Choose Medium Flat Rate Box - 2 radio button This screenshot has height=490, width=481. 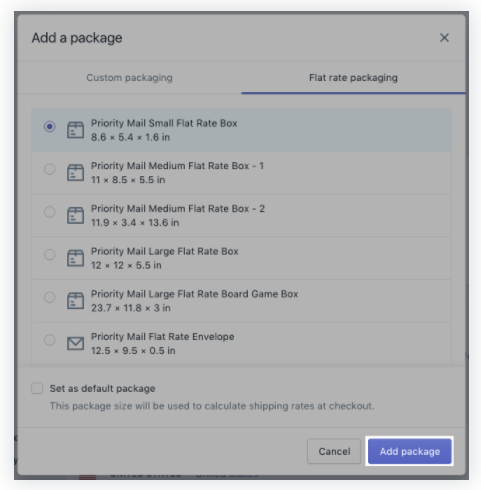(50, 212)
